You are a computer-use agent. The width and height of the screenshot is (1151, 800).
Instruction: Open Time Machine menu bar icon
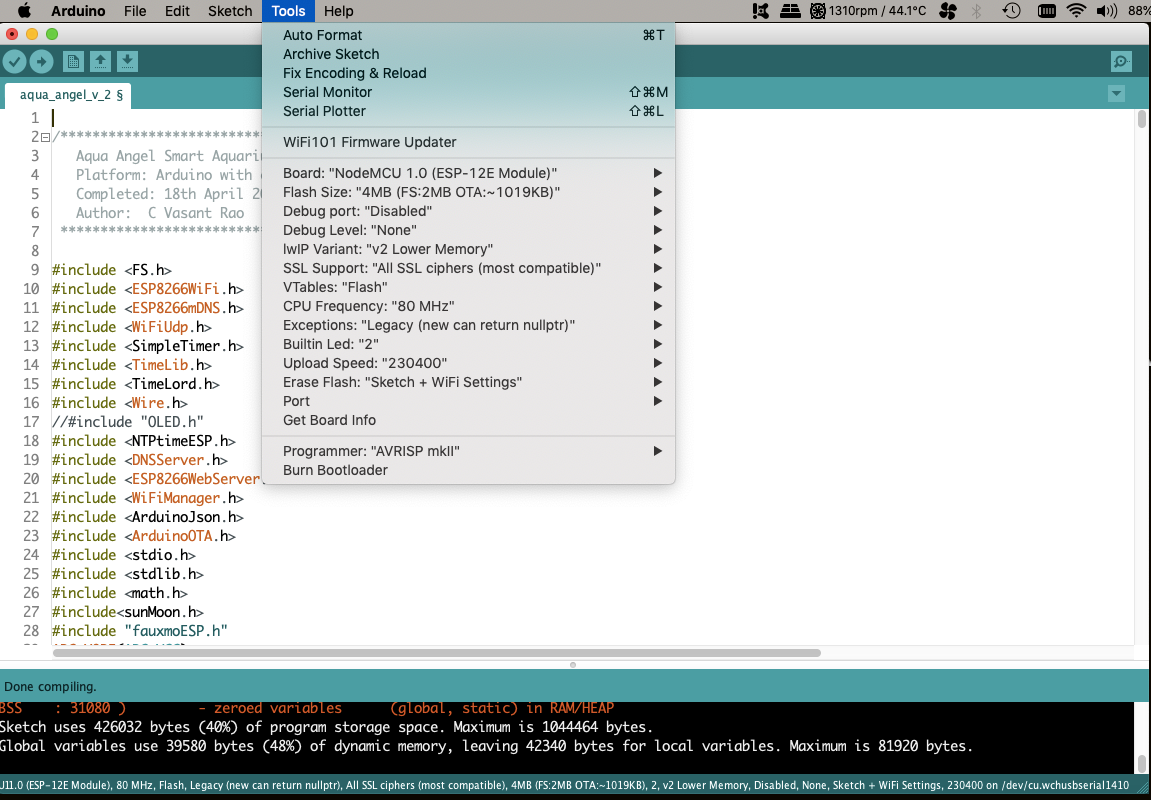pos(1012,11)
